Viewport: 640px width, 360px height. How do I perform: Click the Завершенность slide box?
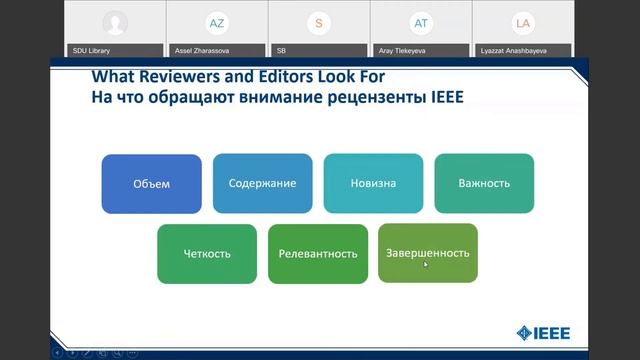[x=428, y=253]
